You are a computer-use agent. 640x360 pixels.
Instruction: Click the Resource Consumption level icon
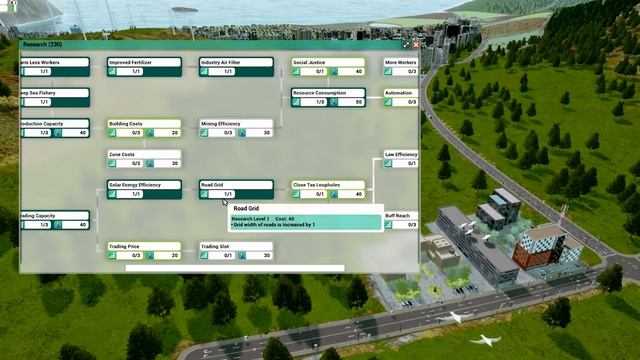point(296,102)
